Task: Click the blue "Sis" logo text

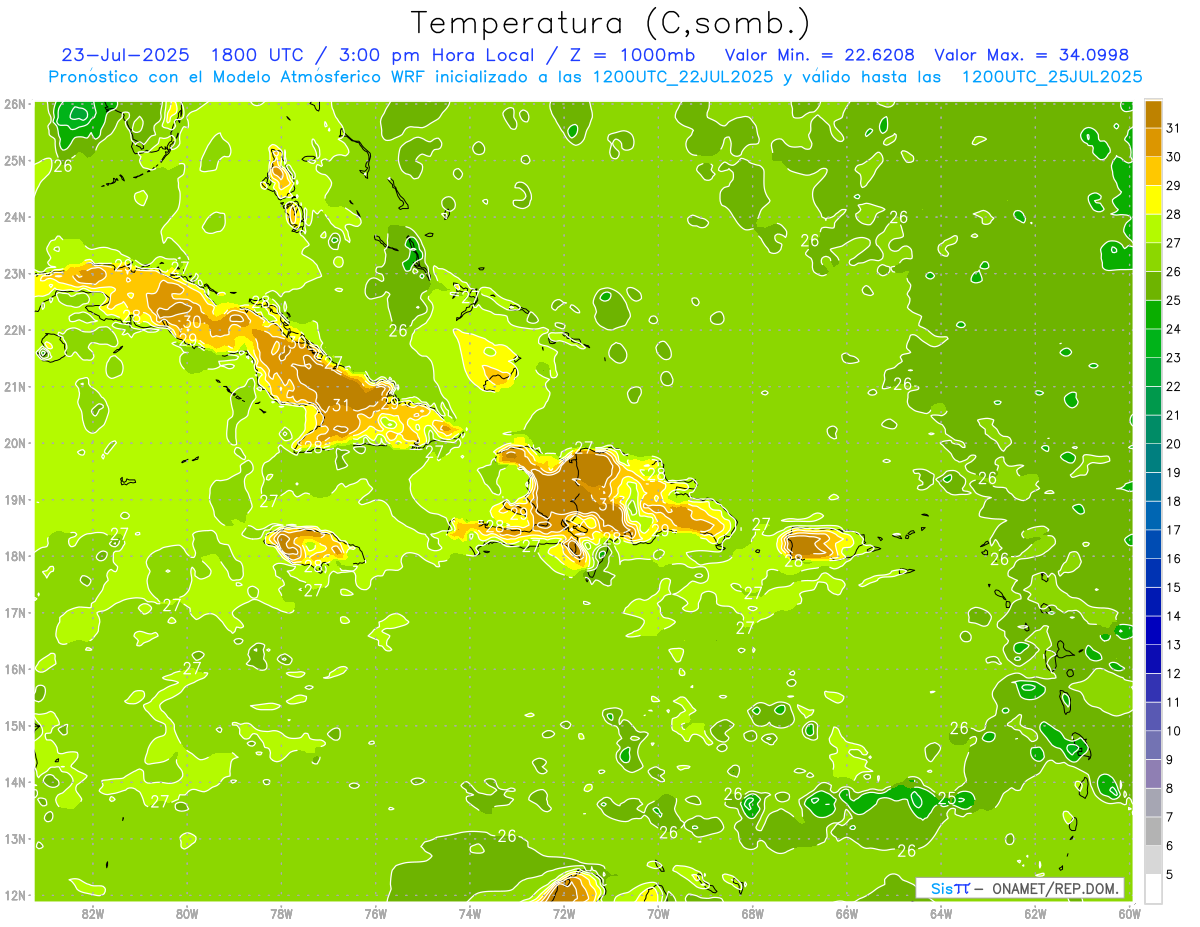Action: click(x=942, y=888)
